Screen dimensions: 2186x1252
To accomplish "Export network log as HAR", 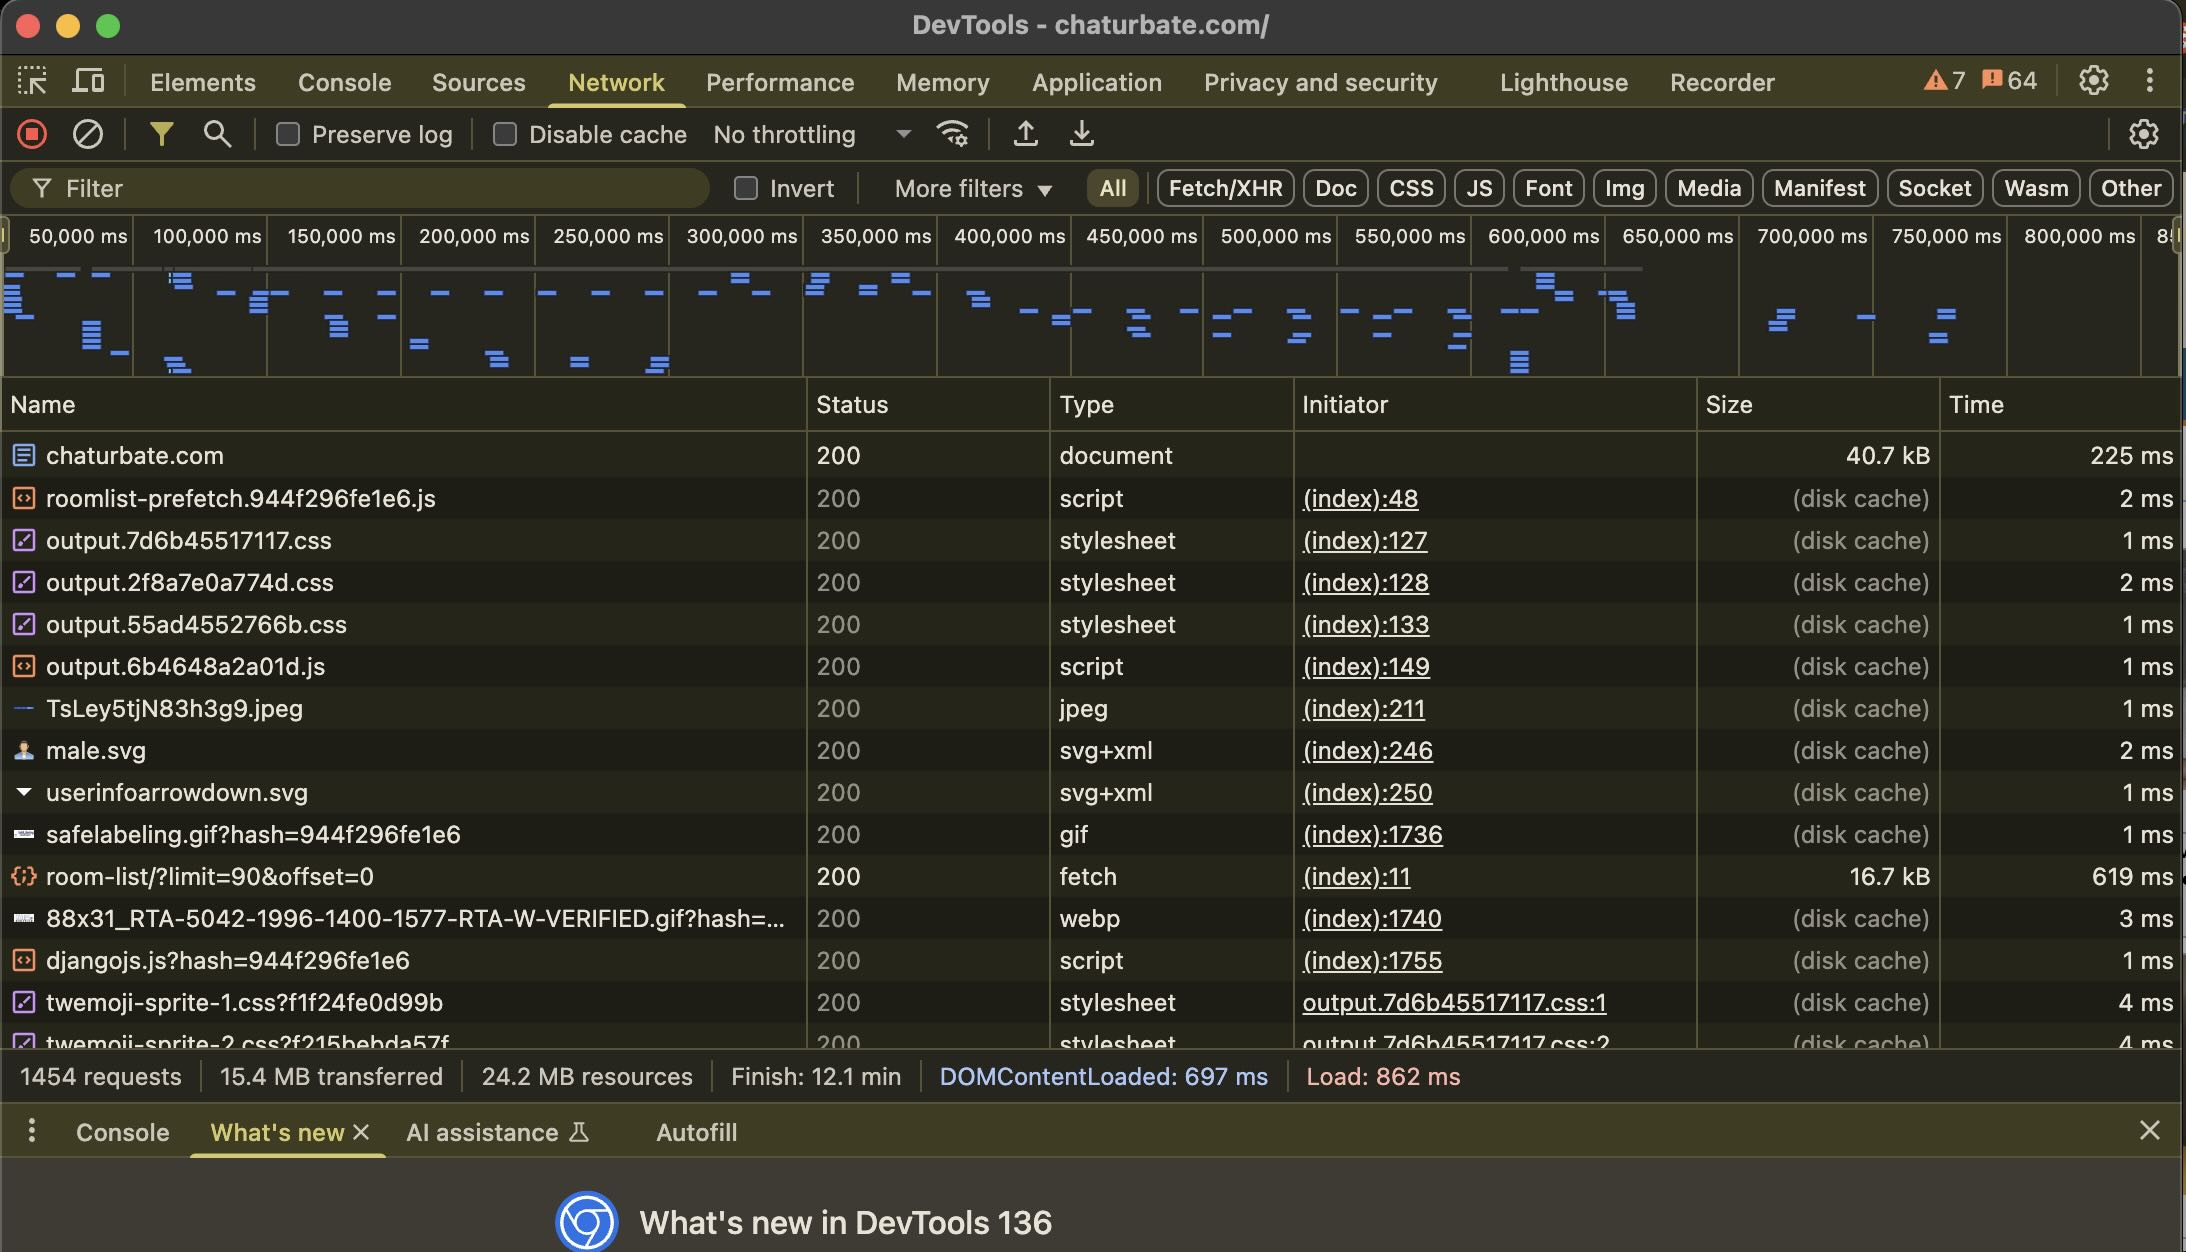I will pyautogui.click(x=1080, y=133).
